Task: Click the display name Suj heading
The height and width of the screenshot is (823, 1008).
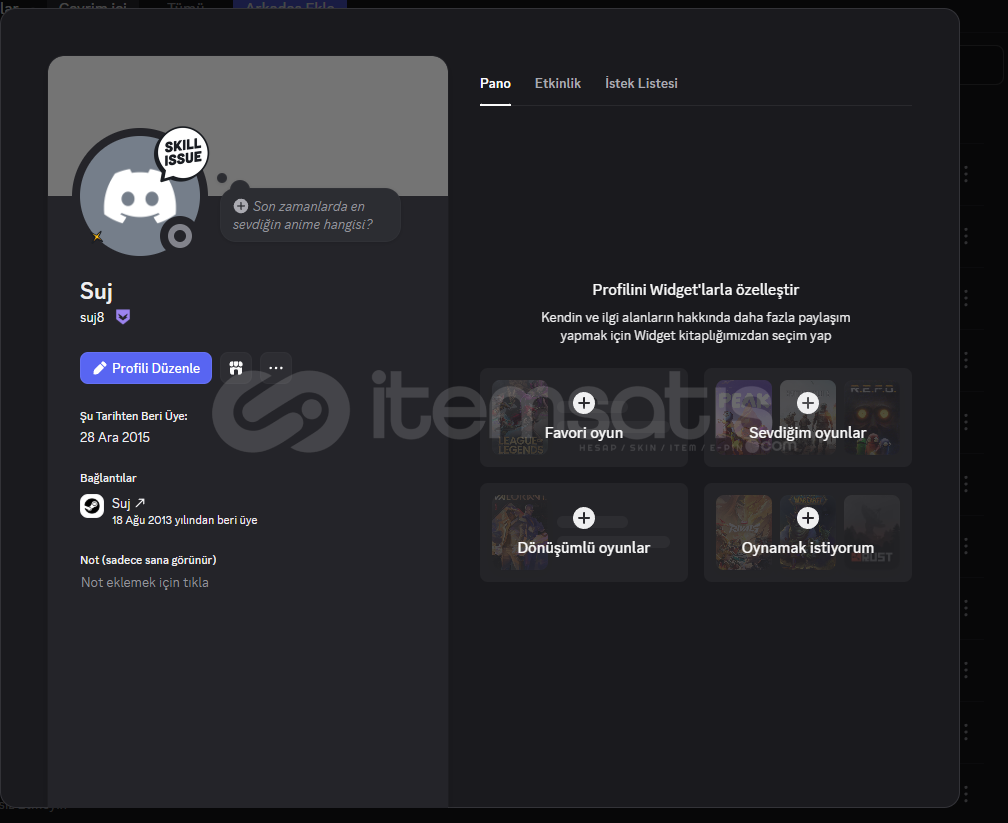Action: (96, 291)
